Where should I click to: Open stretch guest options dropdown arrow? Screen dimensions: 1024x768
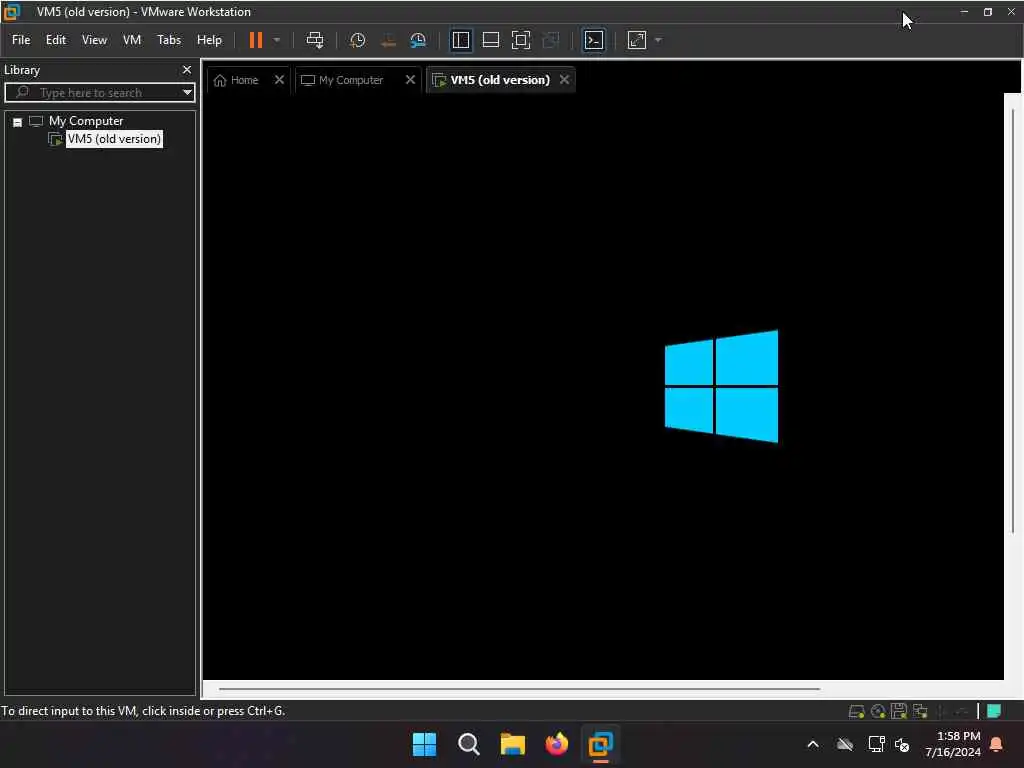point(658,40)
